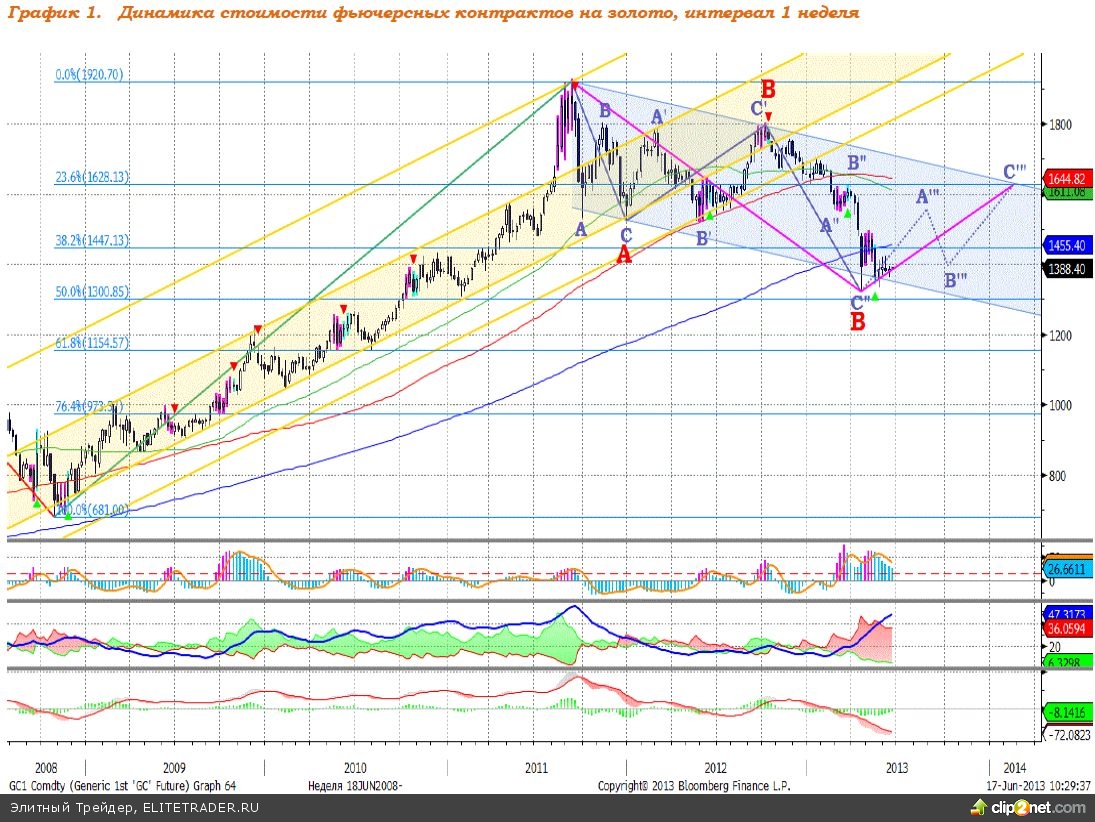This screenshot has height=822, width=1095.
Task: Click the clip2net logo icon
Action: pos(978,806)
